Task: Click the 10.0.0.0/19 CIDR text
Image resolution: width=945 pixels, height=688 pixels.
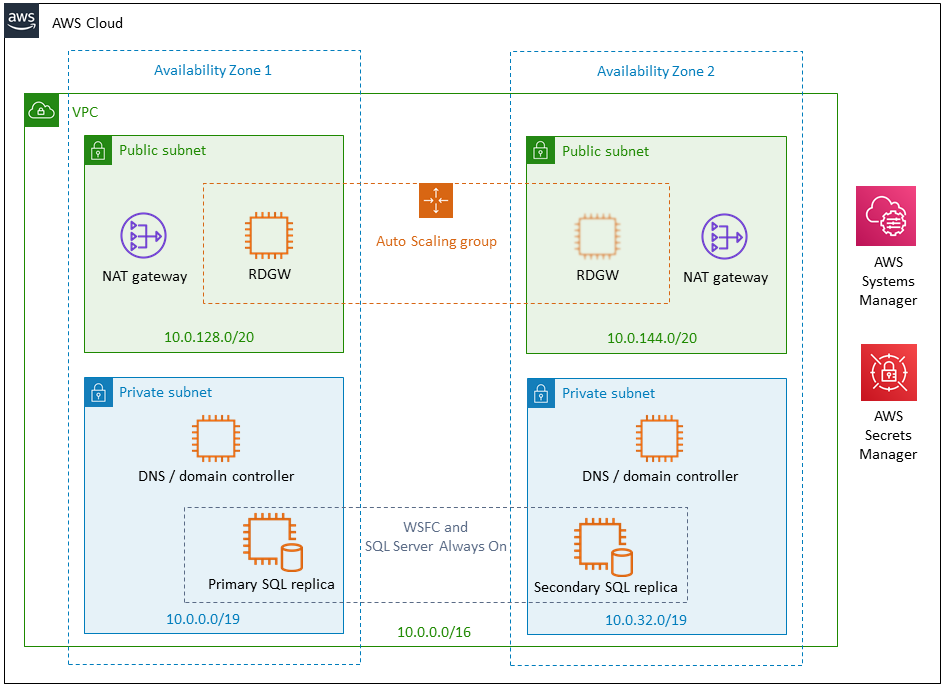Action: pos(203,619)
